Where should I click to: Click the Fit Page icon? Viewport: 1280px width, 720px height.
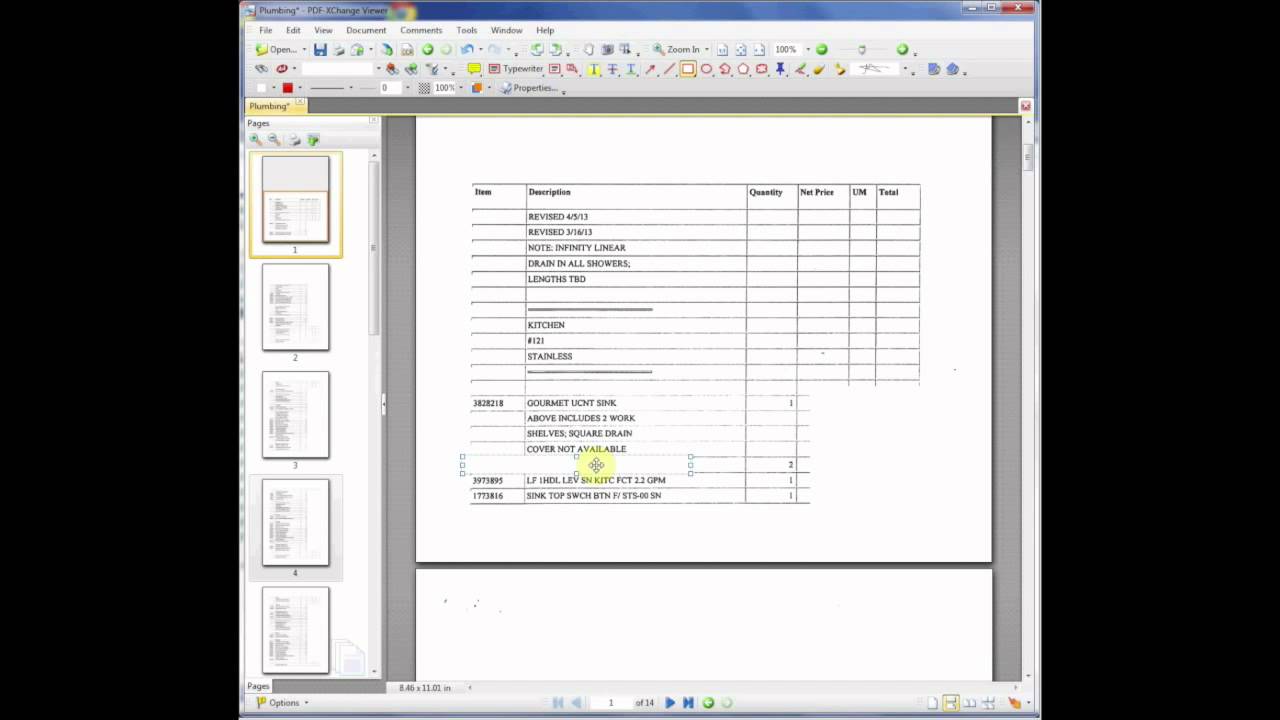(x=741, y=49)
